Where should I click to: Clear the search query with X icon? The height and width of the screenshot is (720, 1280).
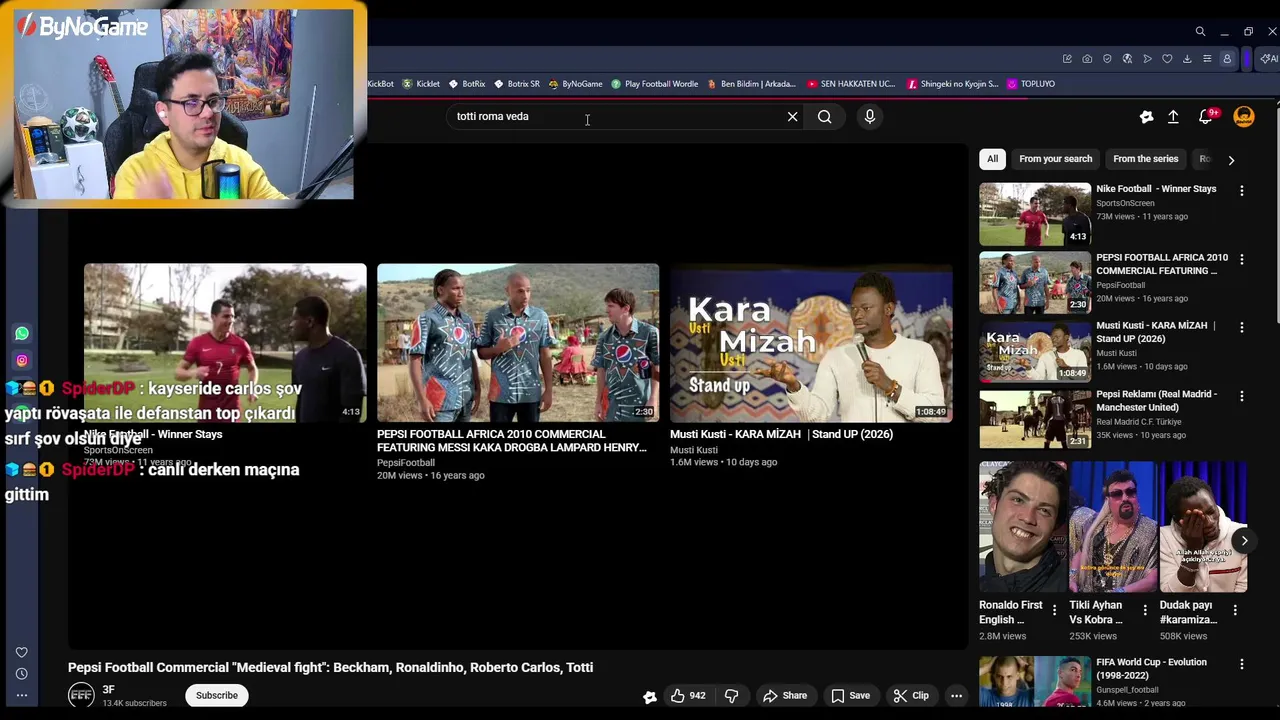[x=792, y=117]
